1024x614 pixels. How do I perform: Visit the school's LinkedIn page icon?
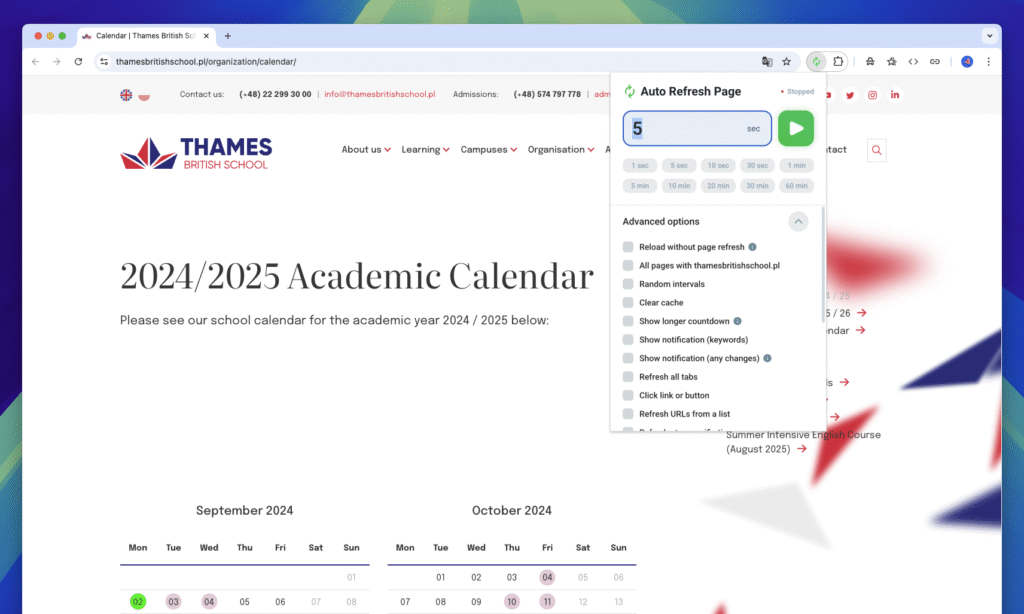(895, 95)
